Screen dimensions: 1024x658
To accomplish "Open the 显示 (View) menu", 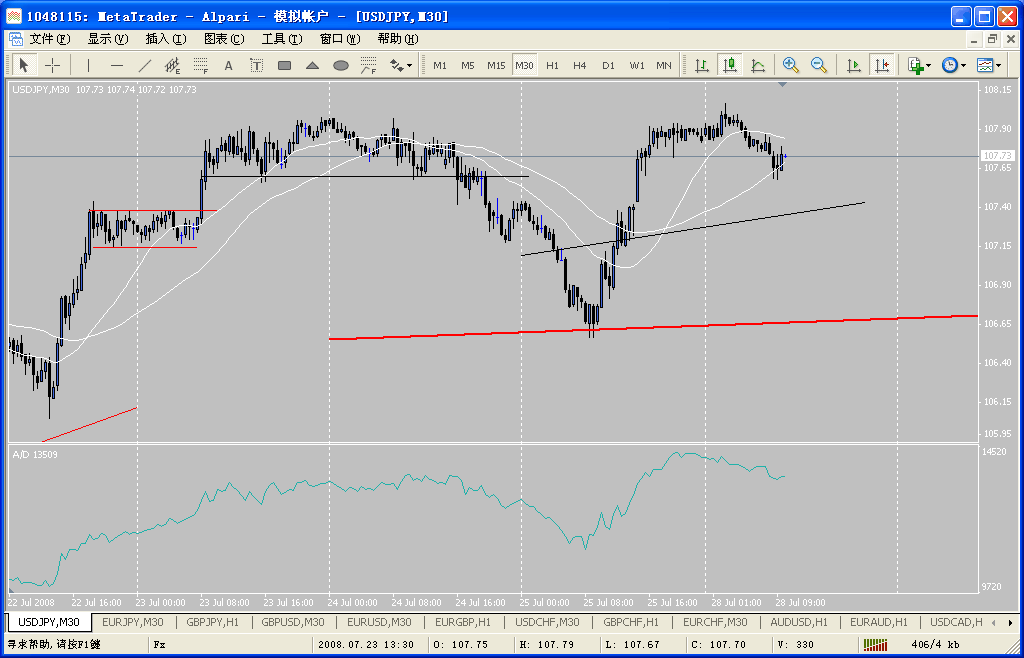I will 108,39.
